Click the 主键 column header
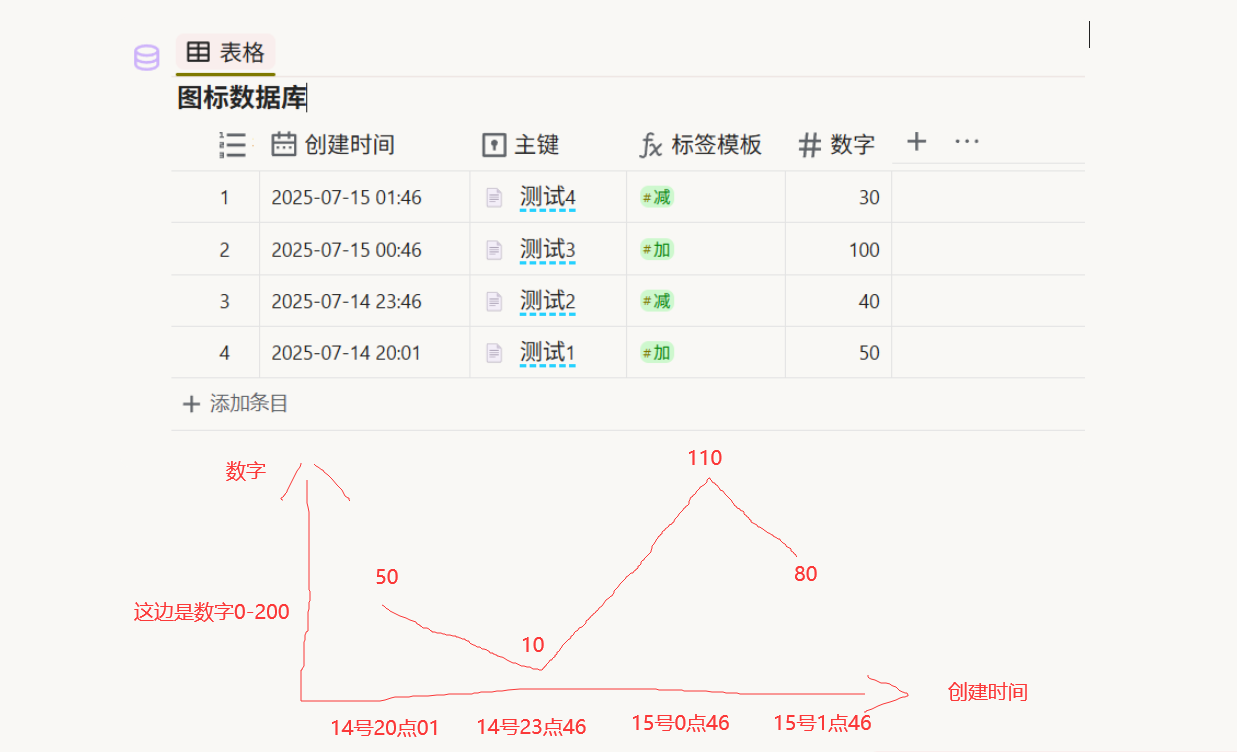Screen dimensions: 1237x752 520,145
